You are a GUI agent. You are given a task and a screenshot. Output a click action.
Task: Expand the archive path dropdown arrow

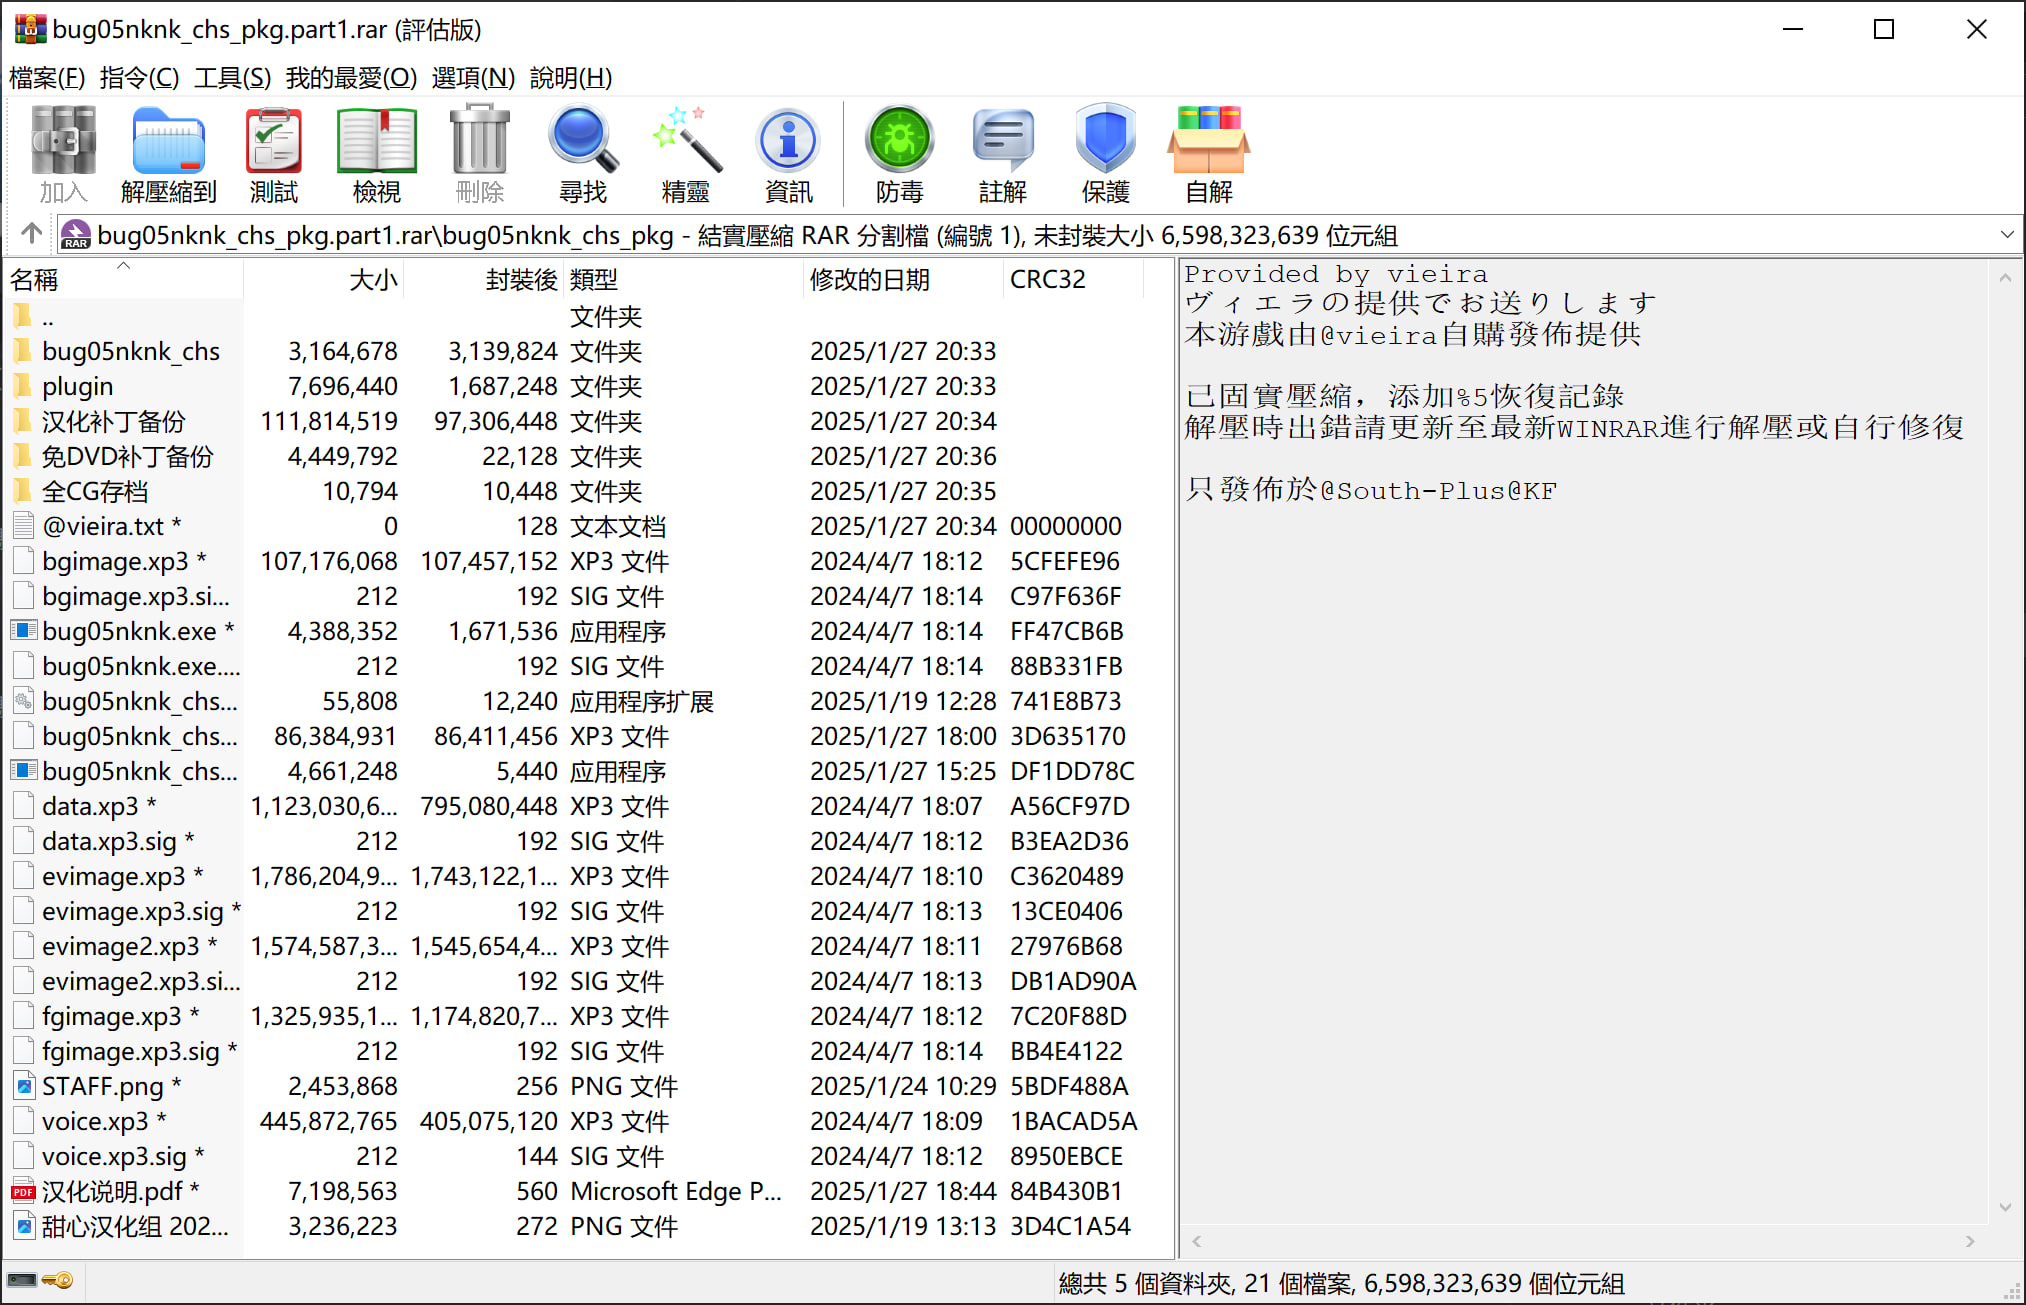(x=2006, y=235)
